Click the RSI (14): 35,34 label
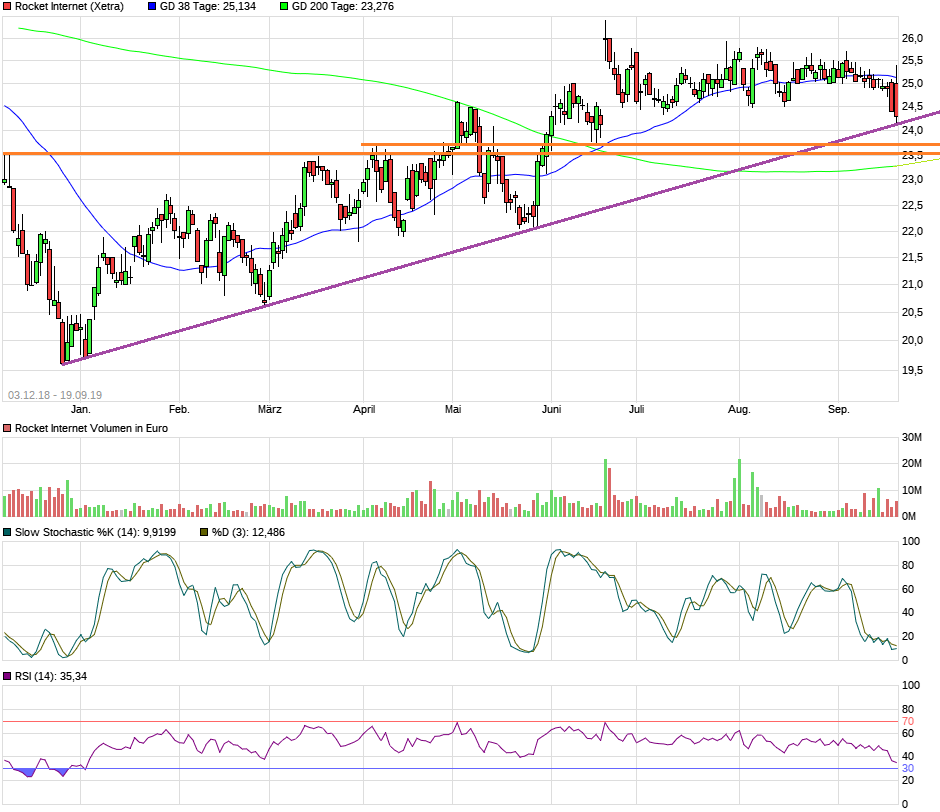940x812 pixels. [51, 676]
